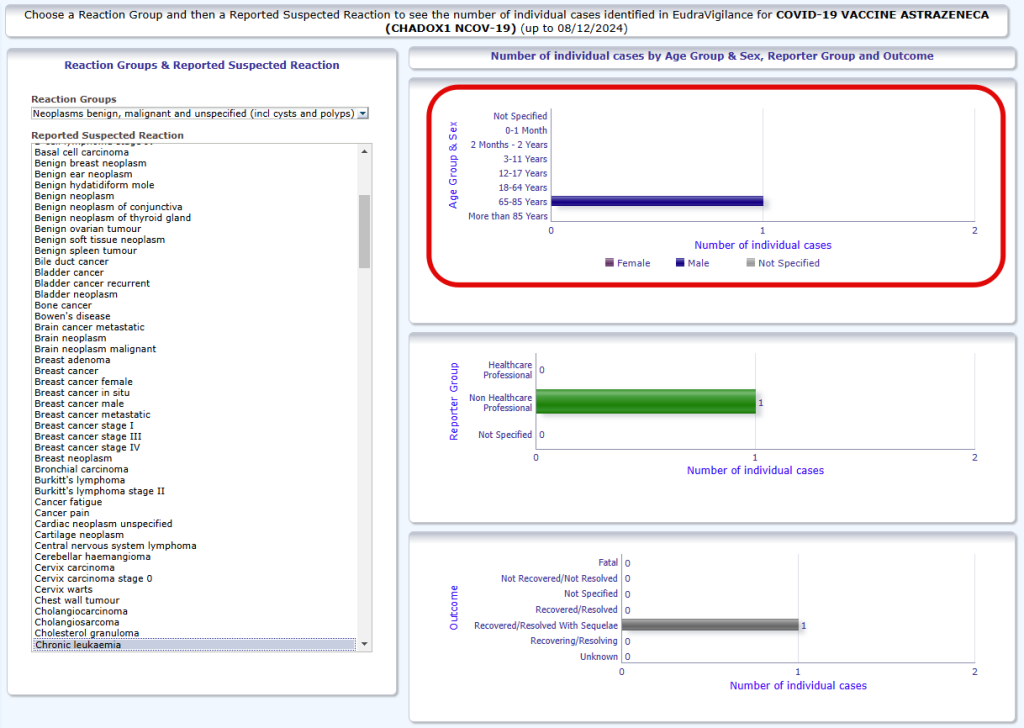Select Breast cancer stage III
Screen dimensions: 1024x728
pyautogui.click(x=88, y=437)
